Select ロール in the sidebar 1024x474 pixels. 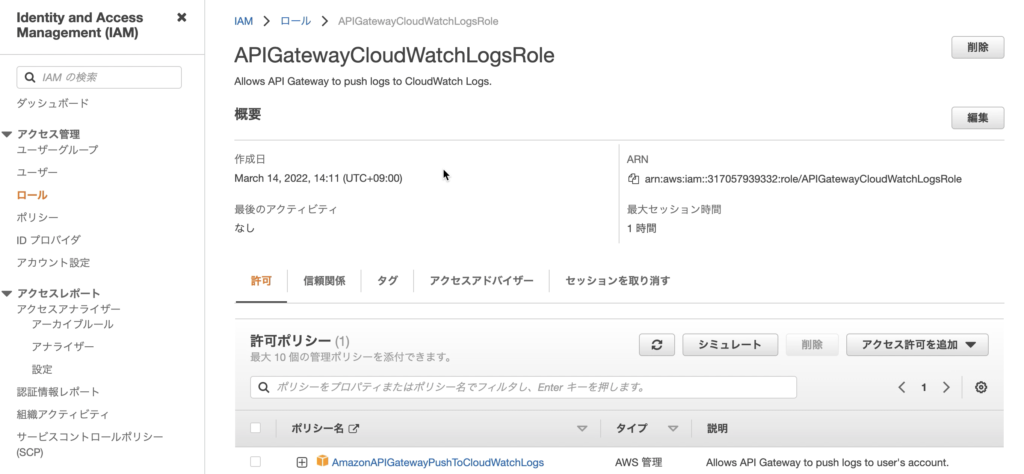tap(32, 195)
